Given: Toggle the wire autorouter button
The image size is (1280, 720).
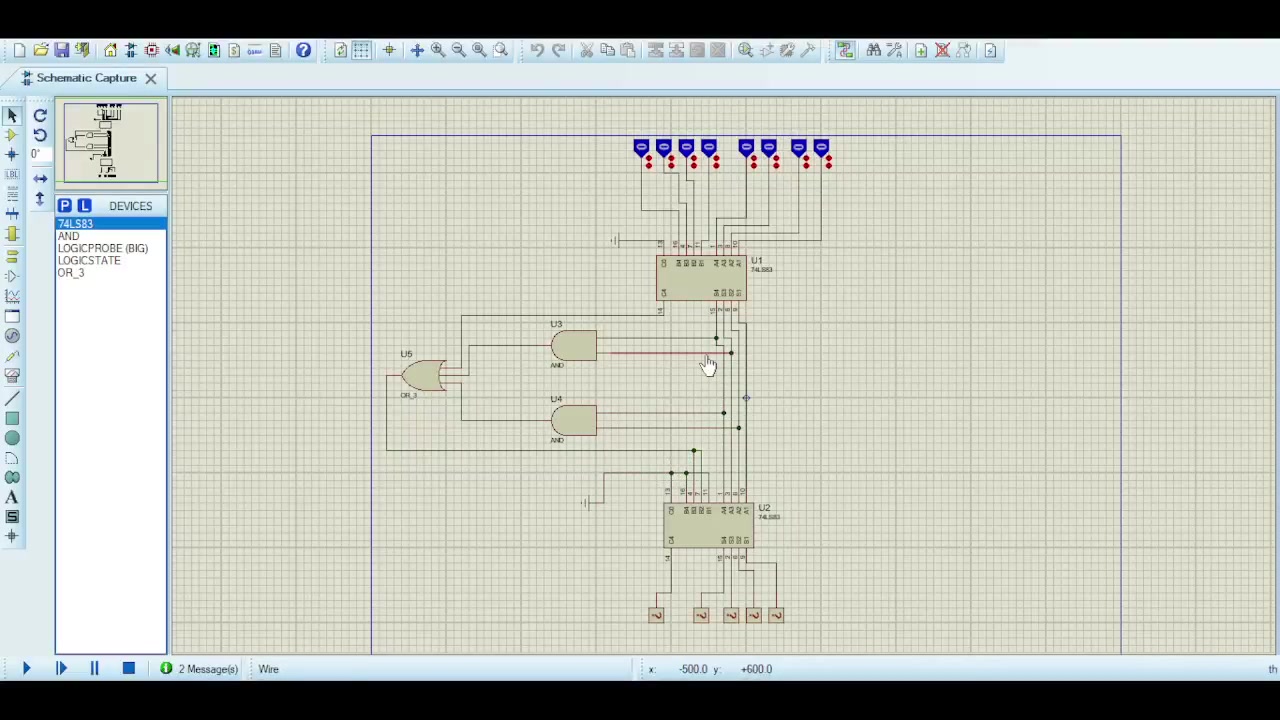Looking at the screenshot, I should (845, 50).
